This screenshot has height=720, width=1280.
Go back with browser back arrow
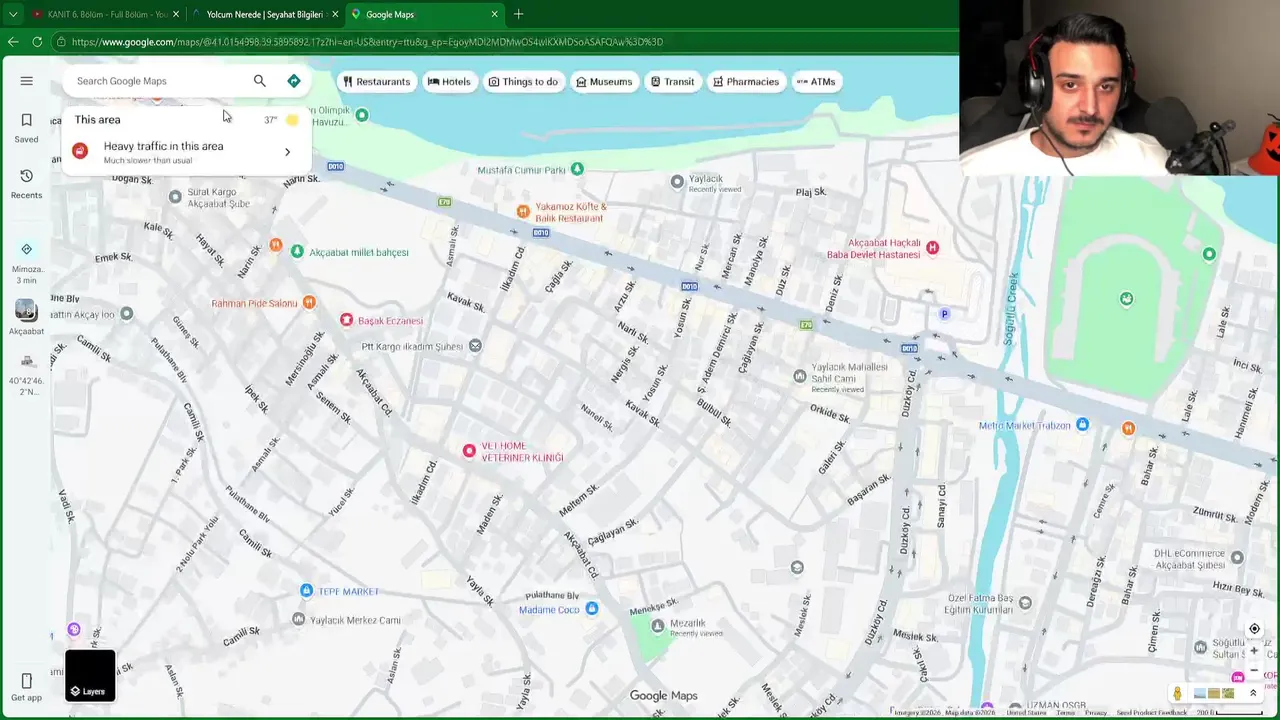tap(12, 42)
